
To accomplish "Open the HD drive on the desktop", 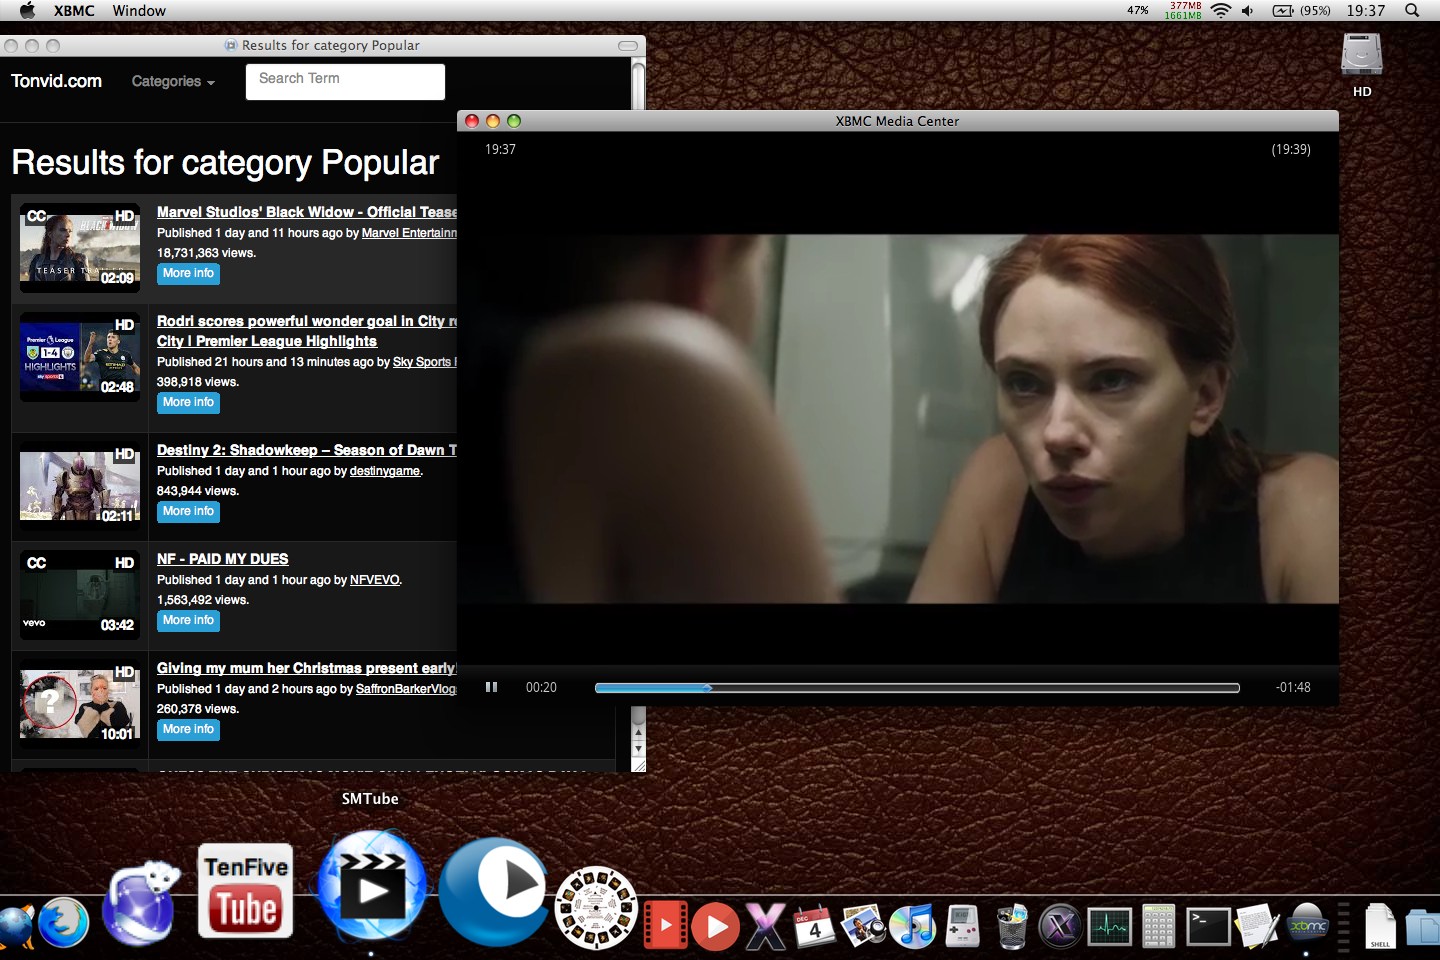I will (x=1362, y=65).
